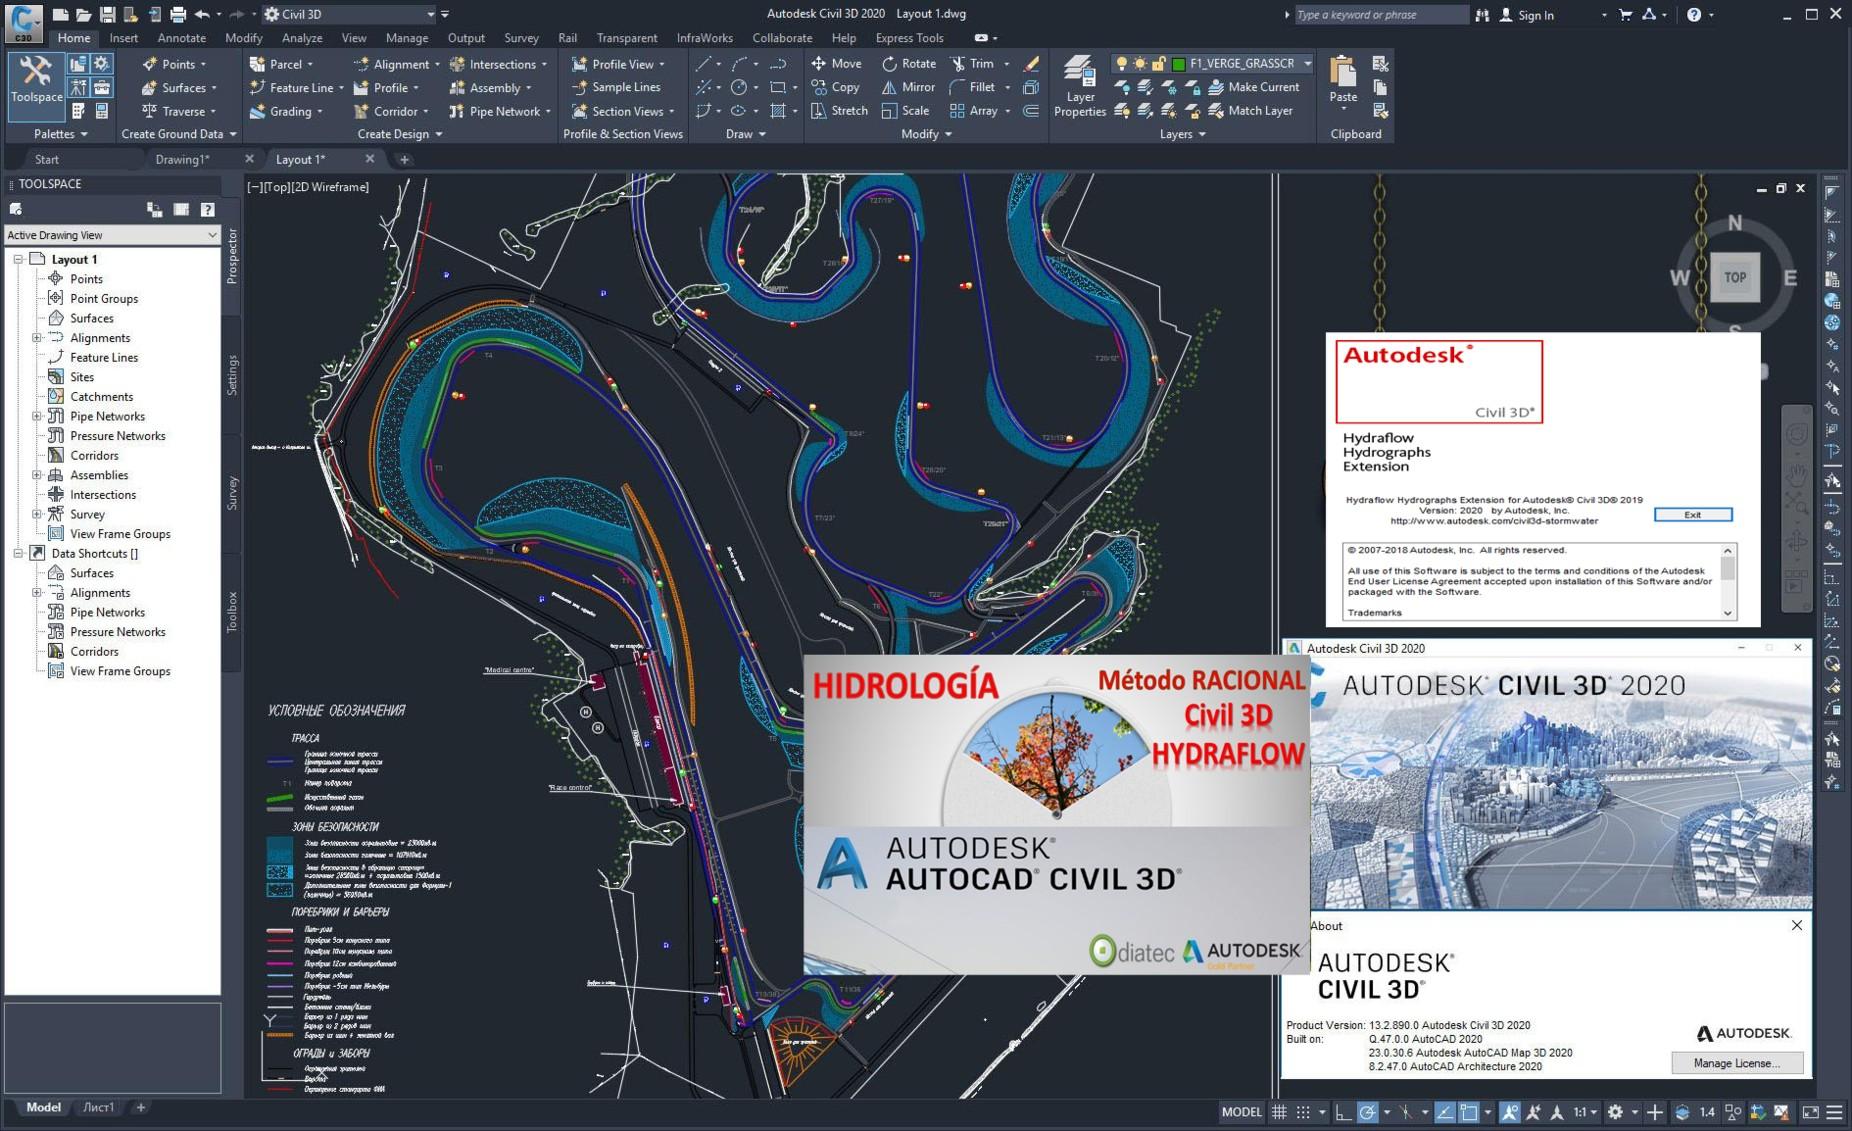Expand the Create Design panel
Viewport: 1852px width, 1131px height.
[x=400, y=134]
